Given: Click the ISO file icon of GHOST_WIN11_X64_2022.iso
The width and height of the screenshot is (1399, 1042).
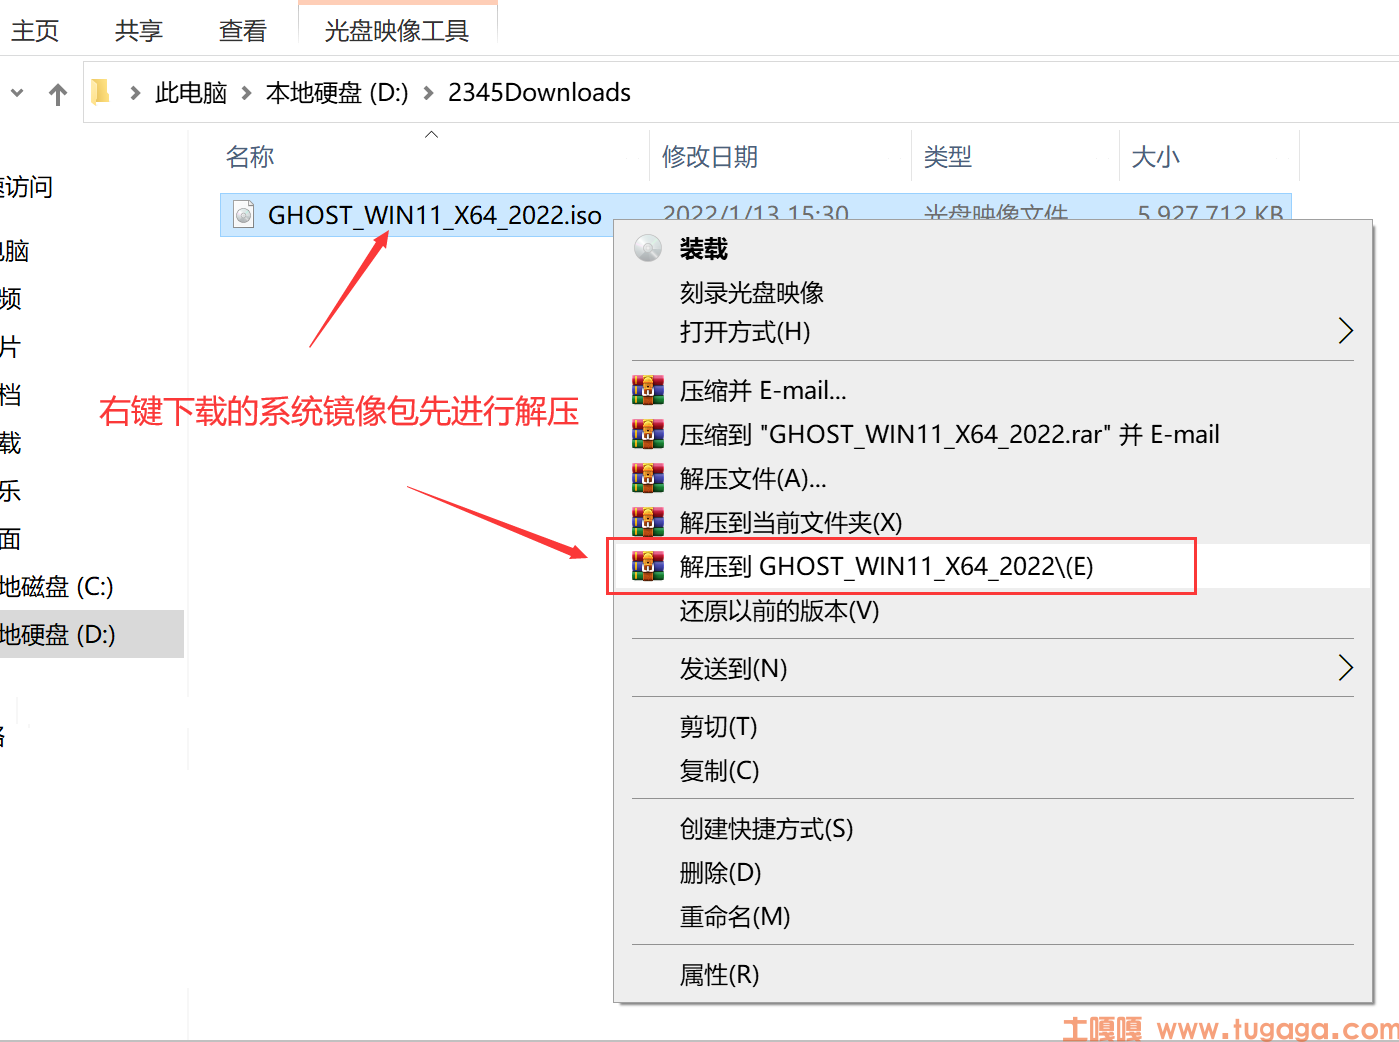Looking at the screenshot, I should (243, 214).
